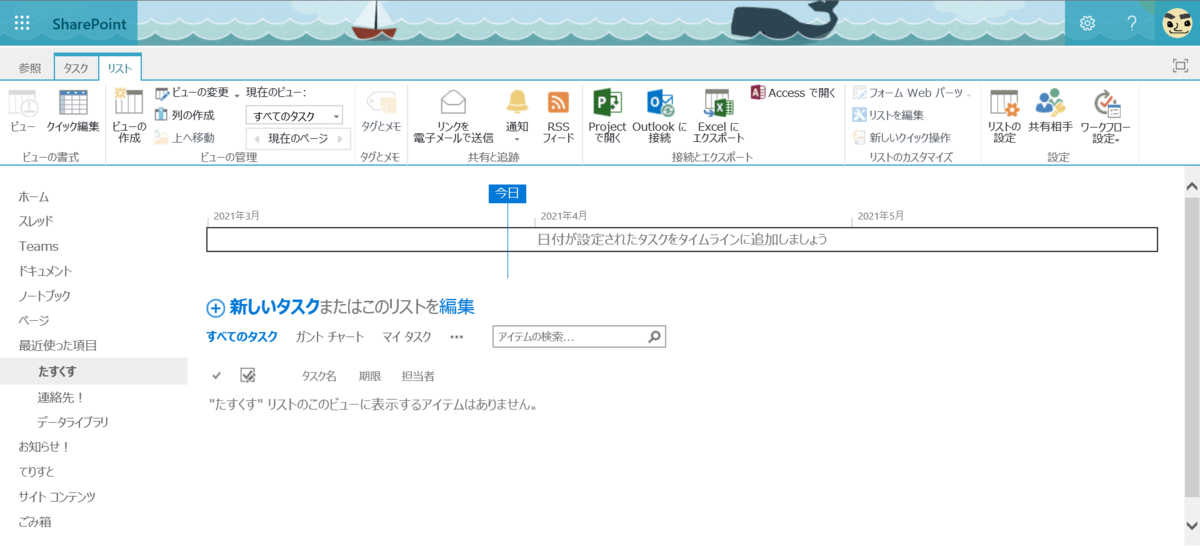1200x546 pixels.
Task: Open ホーム in left navigation
Action: [x=34, y=197]
